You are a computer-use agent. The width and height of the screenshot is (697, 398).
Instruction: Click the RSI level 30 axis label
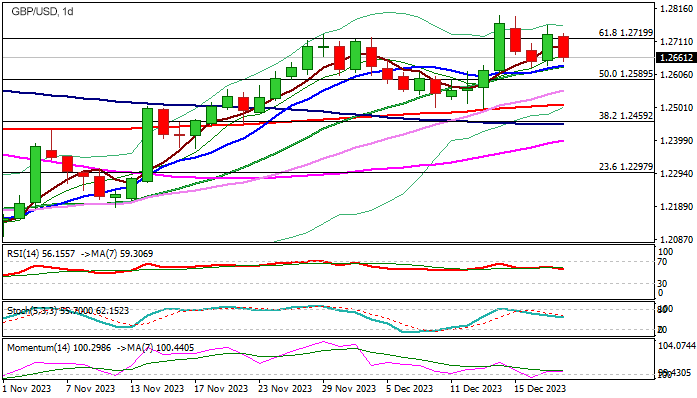tap(662, 283)
